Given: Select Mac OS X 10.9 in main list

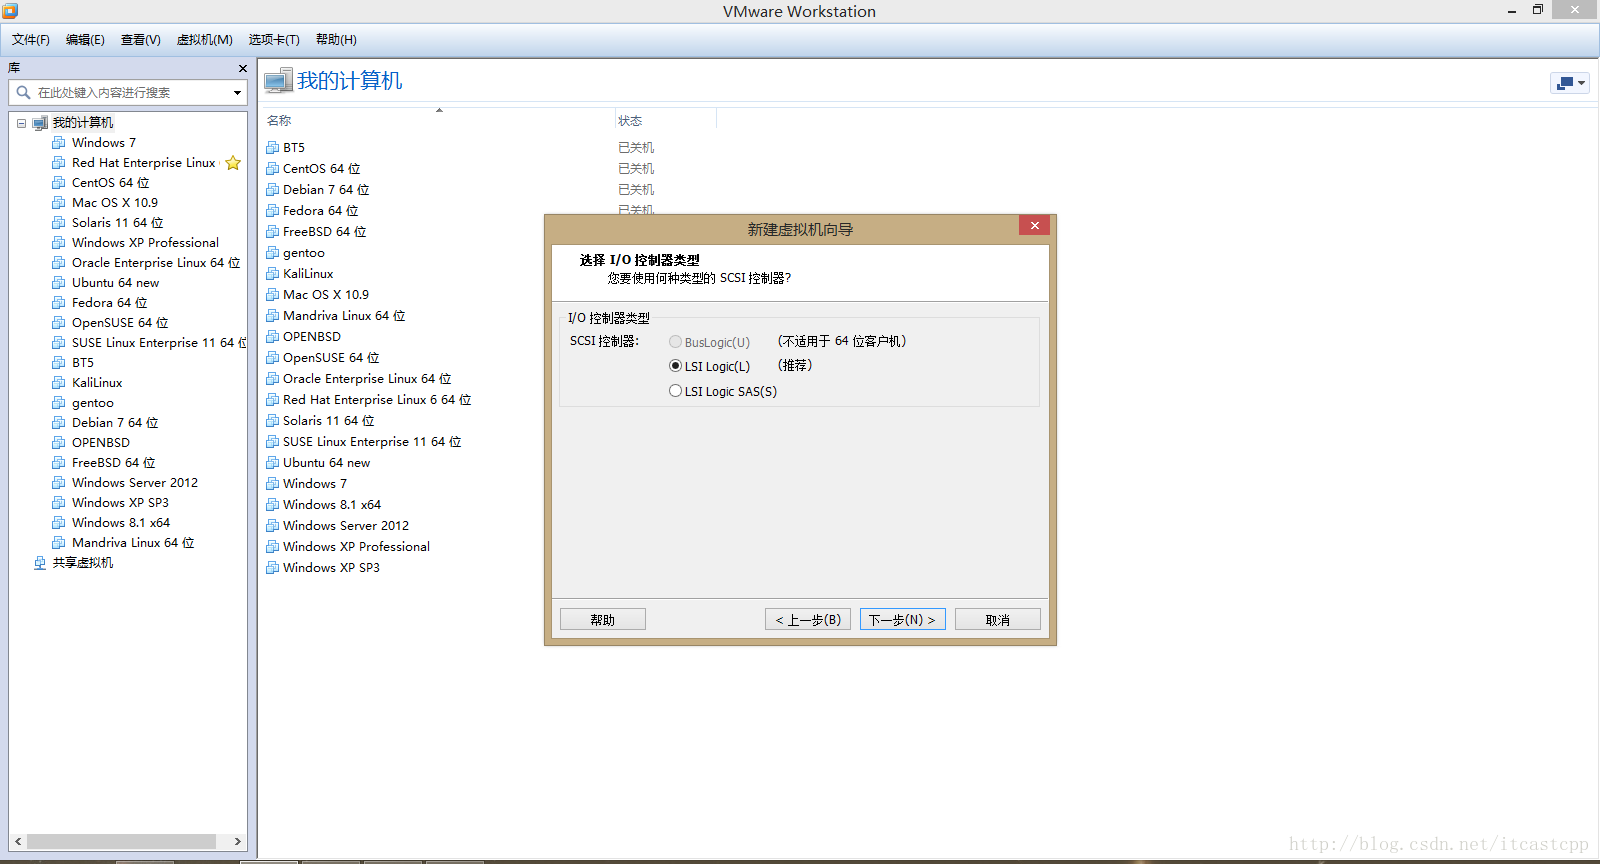Looking at the screenshot, I should (x=326, y=295).
